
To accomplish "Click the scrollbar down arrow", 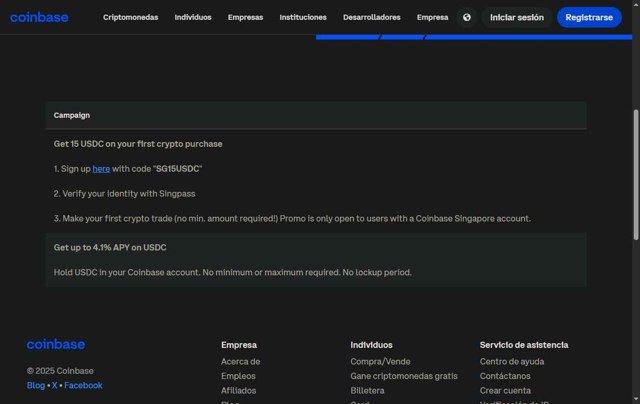I will 636,400.
